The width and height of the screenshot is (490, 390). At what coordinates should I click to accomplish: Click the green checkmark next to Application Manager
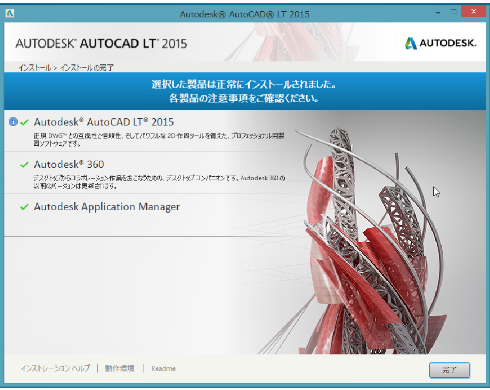(24, 207)
